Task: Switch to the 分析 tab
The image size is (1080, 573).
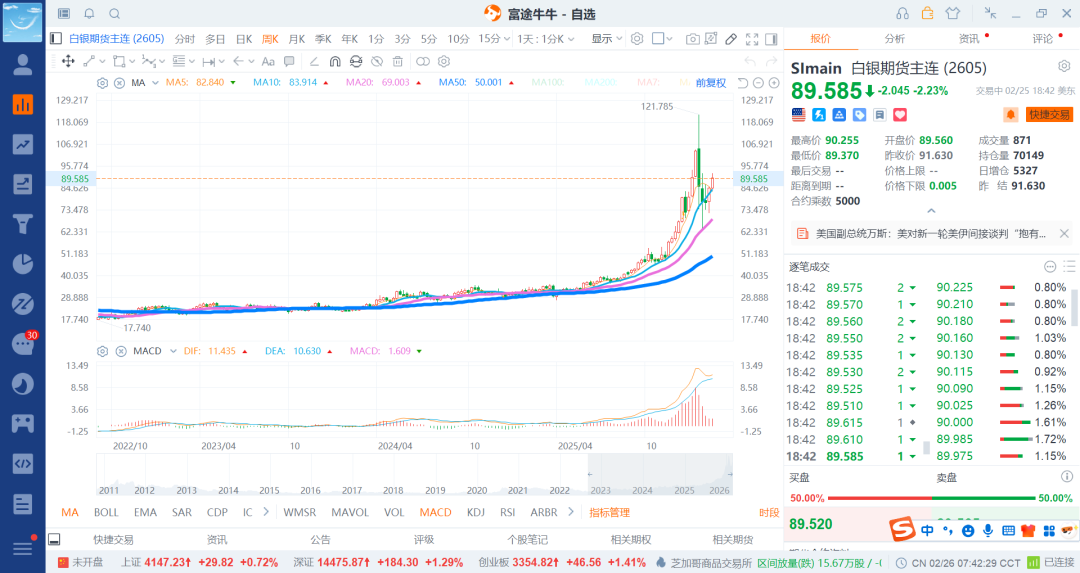Action: [x=895, y=39]
